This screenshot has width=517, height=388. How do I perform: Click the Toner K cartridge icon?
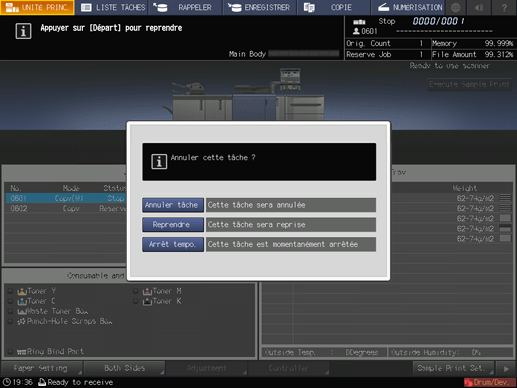point(147,301)
